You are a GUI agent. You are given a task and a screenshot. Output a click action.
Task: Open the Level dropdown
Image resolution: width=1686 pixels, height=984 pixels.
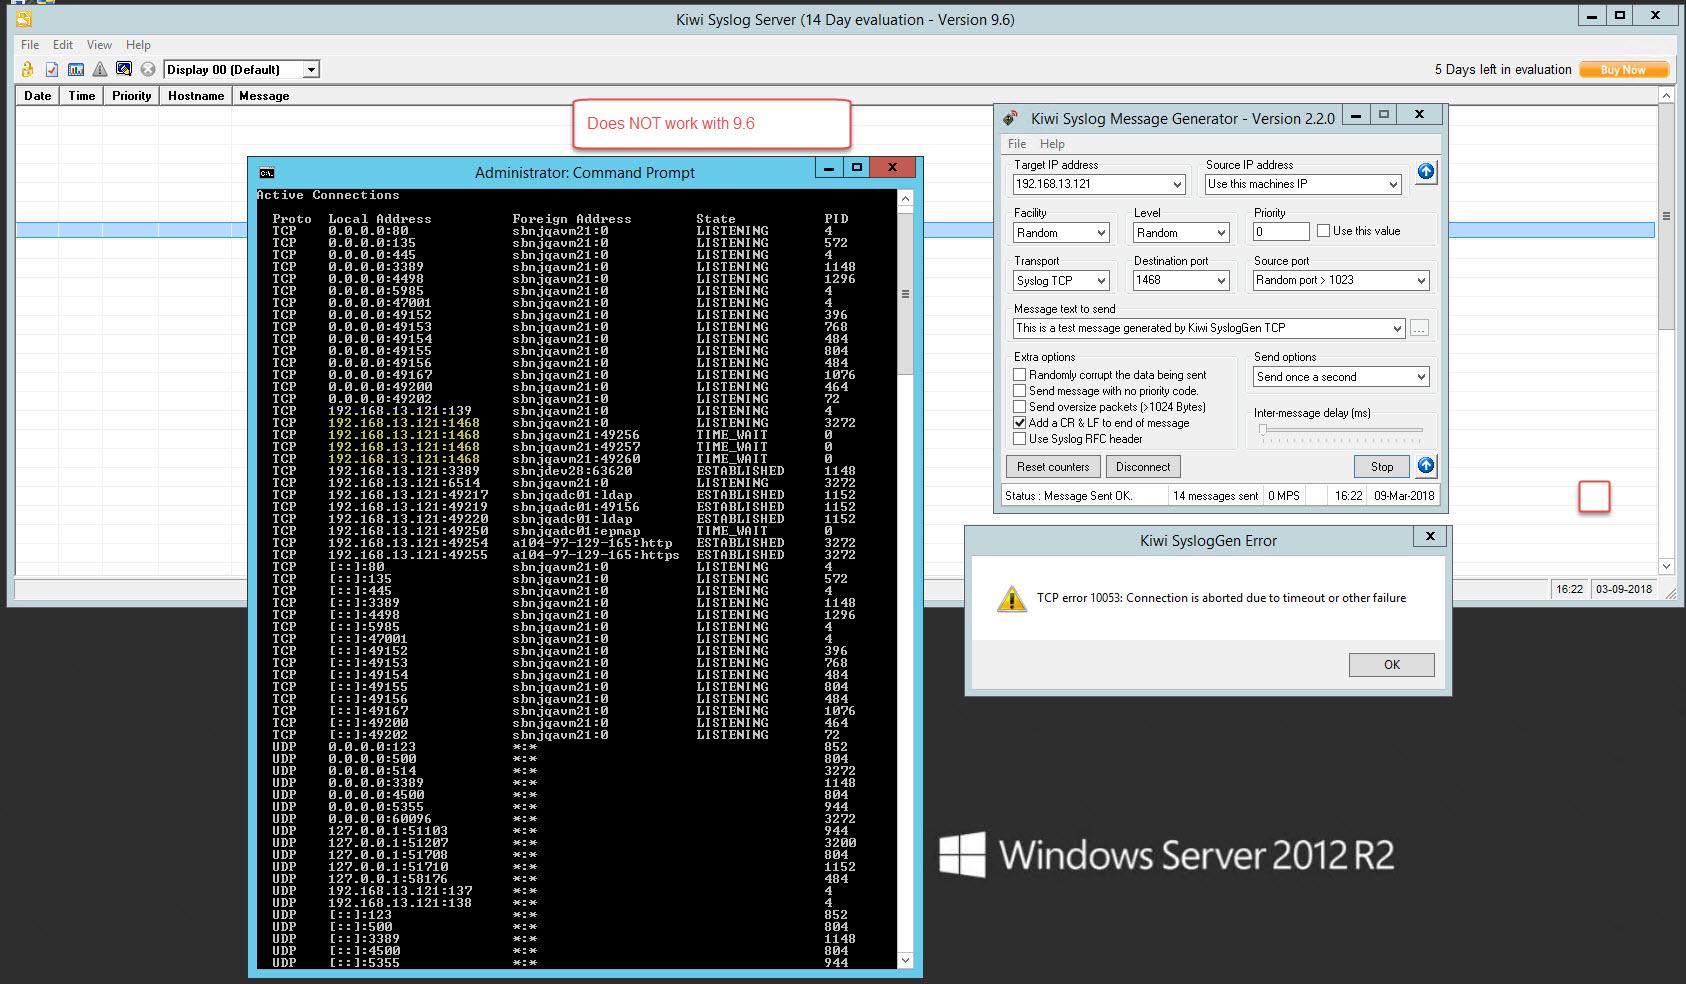pos(1221,233)
